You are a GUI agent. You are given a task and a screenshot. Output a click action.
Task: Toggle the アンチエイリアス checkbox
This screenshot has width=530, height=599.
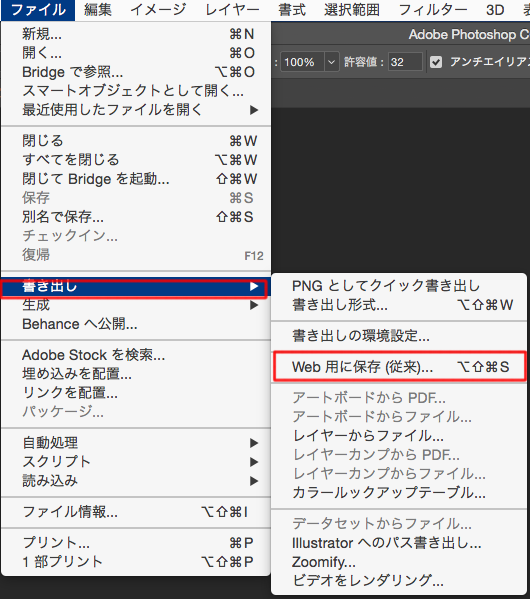(436, 62)
